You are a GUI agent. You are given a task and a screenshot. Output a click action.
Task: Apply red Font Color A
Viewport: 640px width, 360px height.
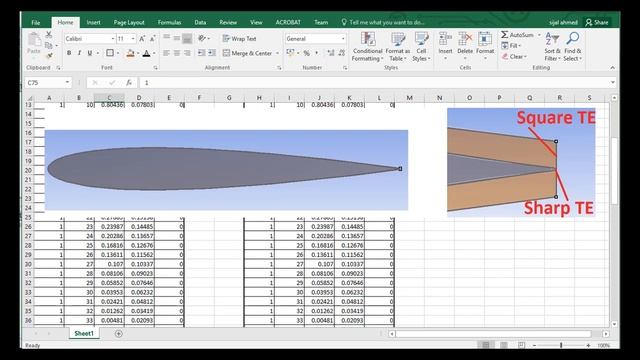click(x=147, y=53)
